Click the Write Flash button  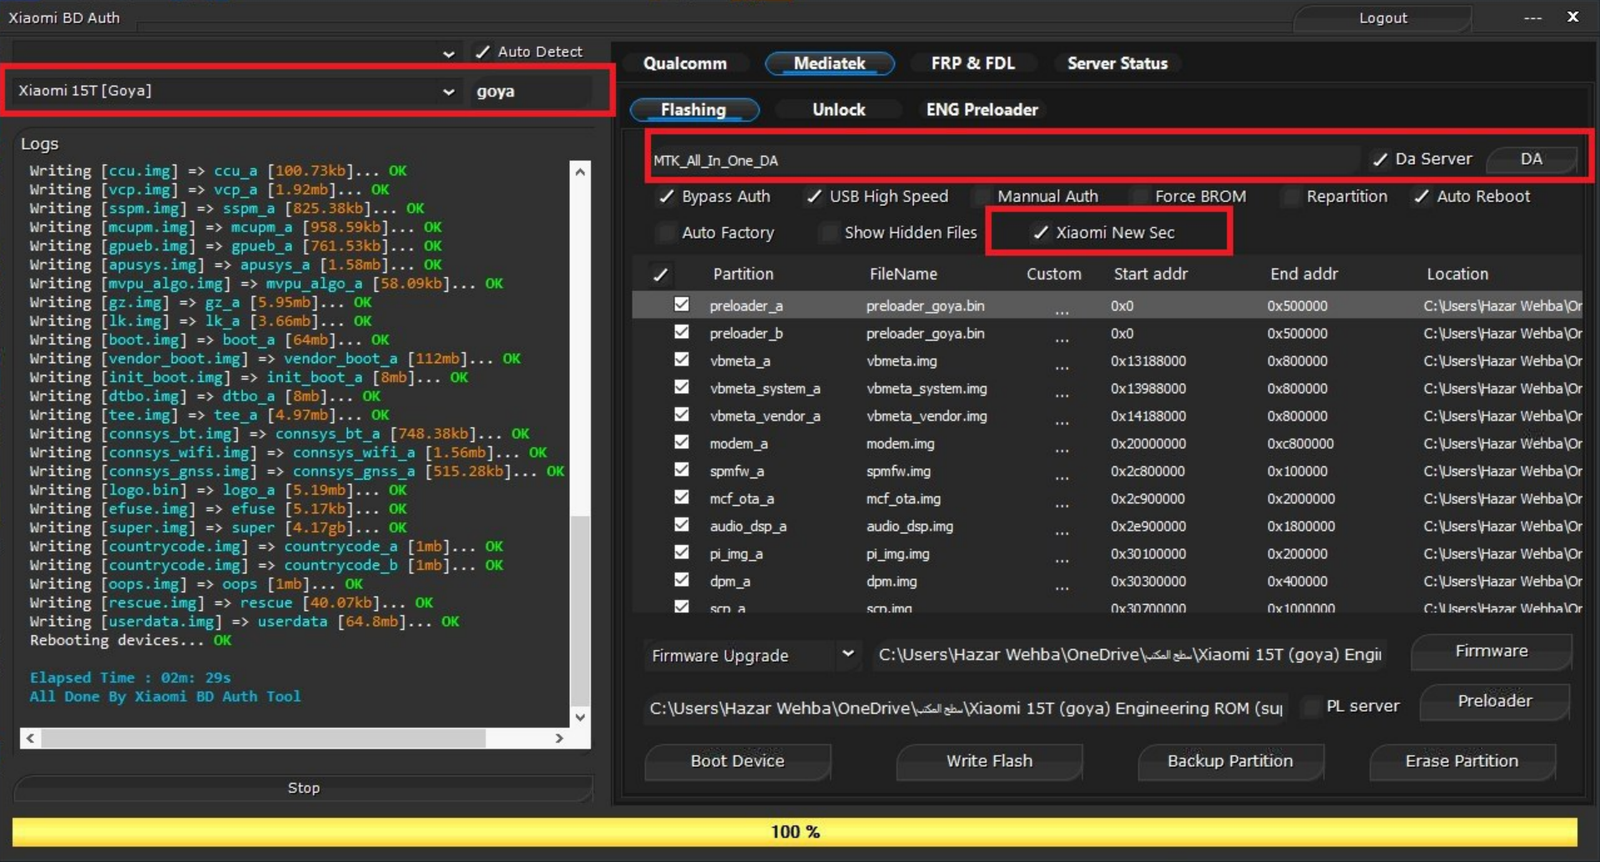click(x=989, y=761)
